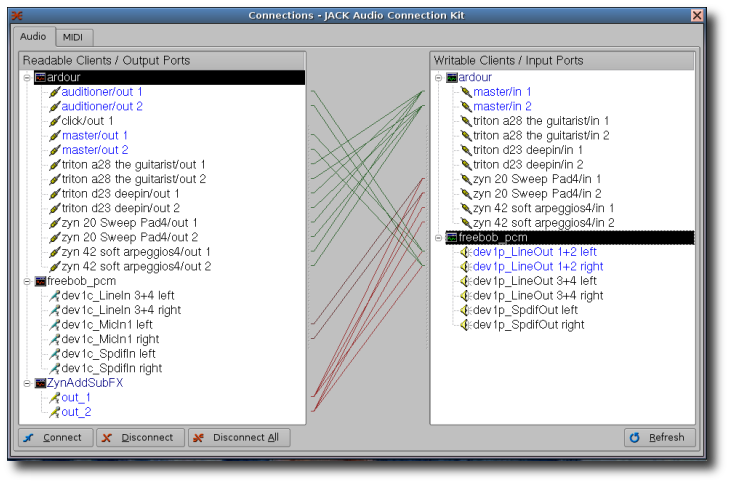Click the Disconnect All button
Viewport: 730px width, 484px height.
(239, 437)
